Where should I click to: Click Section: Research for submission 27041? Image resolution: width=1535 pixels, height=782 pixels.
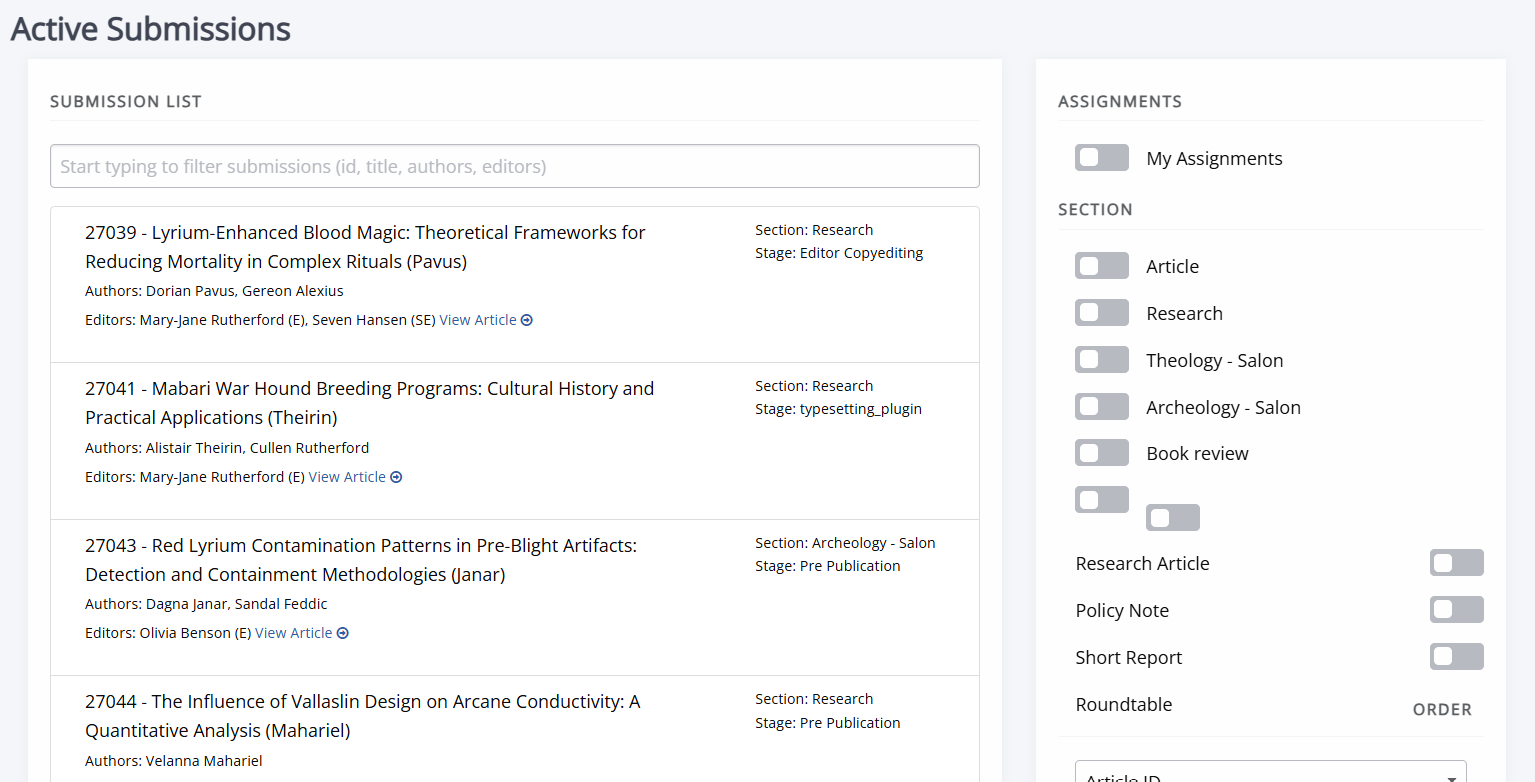pos(814,386)
